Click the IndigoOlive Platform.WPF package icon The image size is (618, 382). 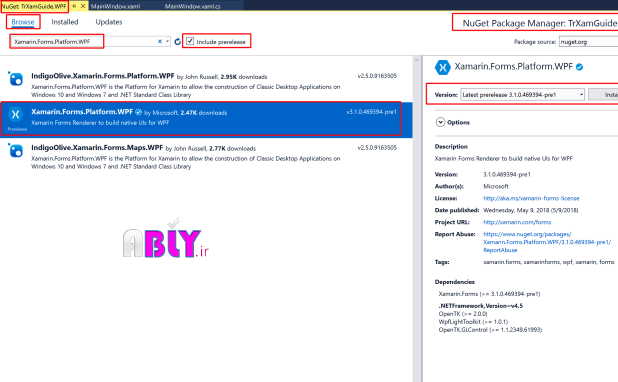tap(15, 78)
